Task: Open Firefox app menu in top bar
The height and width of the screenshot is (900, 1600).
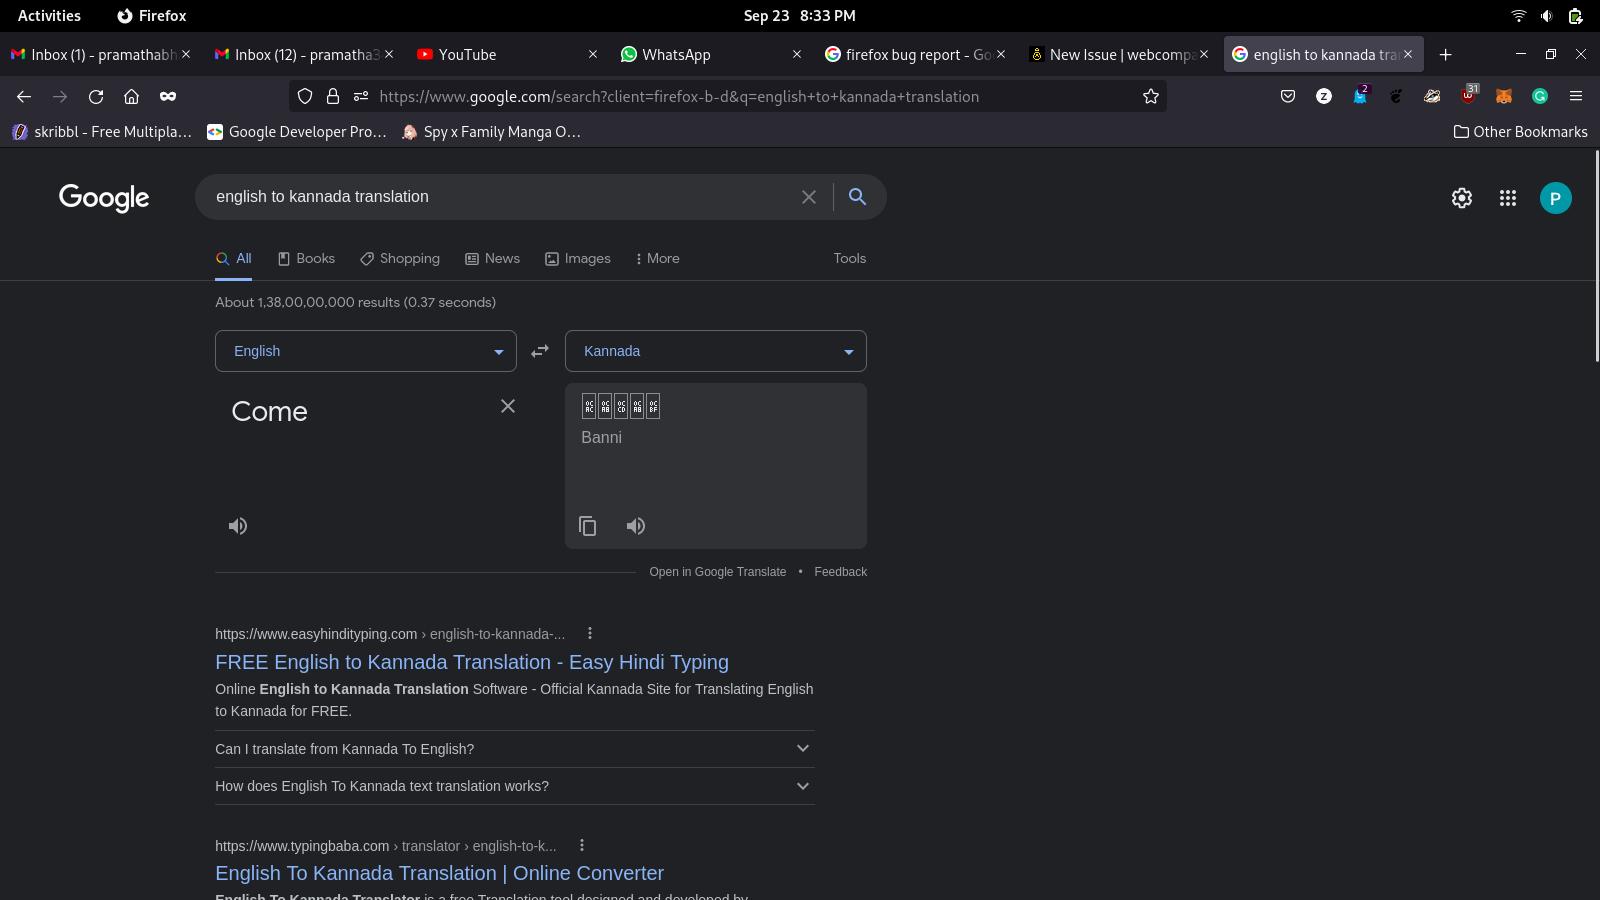Action: point(152,16)
